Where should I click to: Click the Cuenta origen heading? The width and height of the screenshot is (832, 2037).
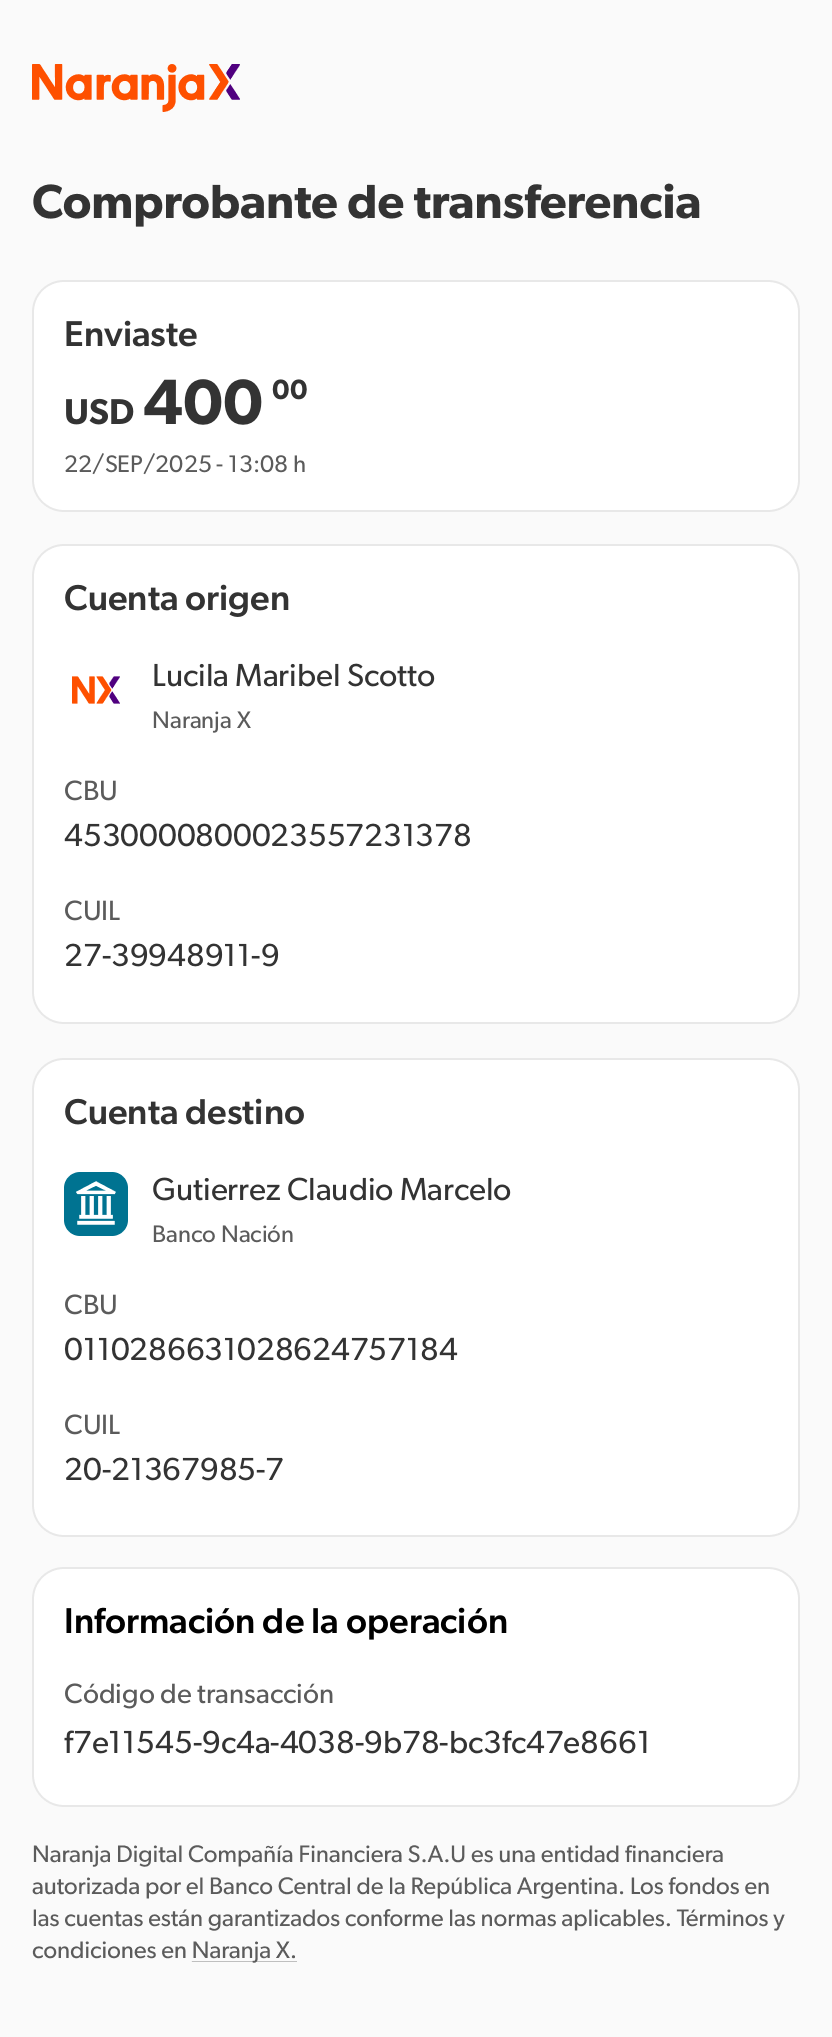(177, 598)
